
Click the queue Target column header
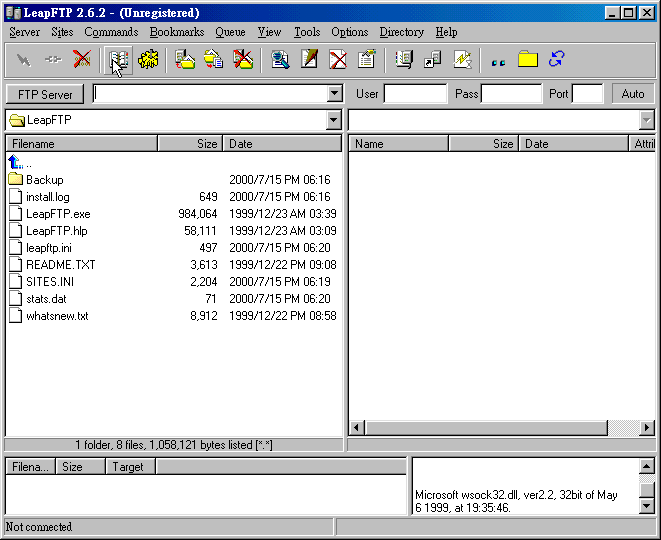[x=131, y=467]
